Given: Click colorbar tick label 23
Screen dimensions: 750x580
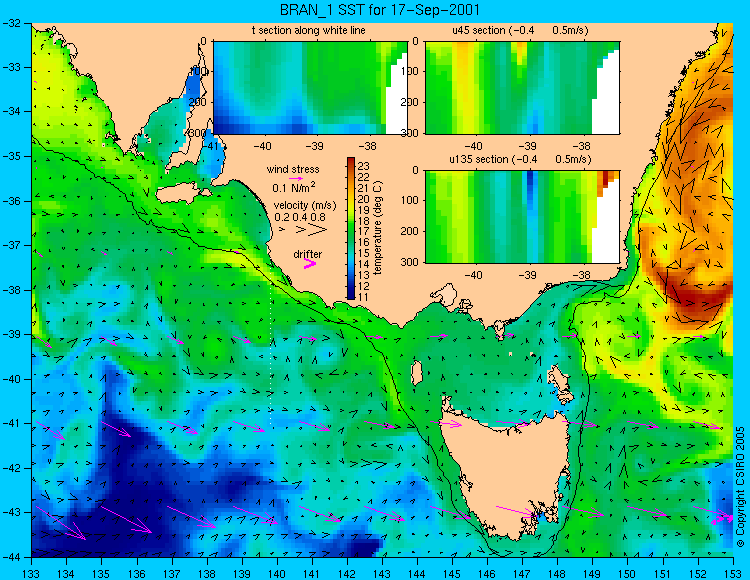Looking at the screenshot, I should pyautogui.click(x=363, y=166).
